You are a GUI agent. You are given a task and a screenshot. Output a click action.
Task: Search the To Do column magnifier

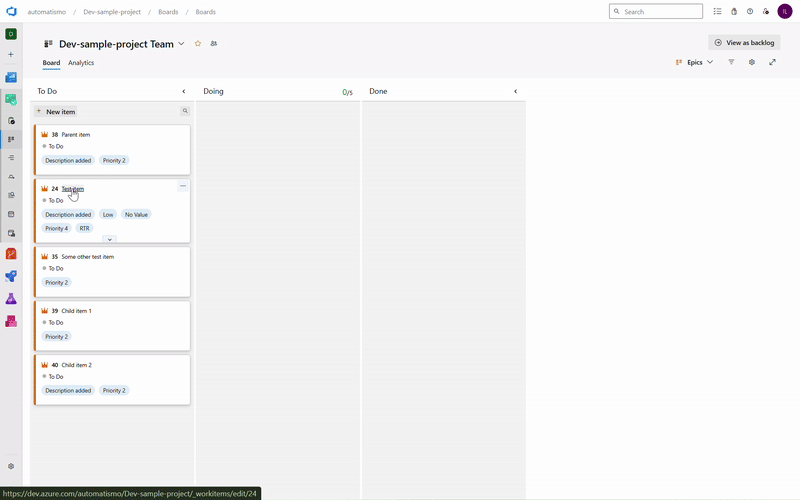tap(185, 111)
